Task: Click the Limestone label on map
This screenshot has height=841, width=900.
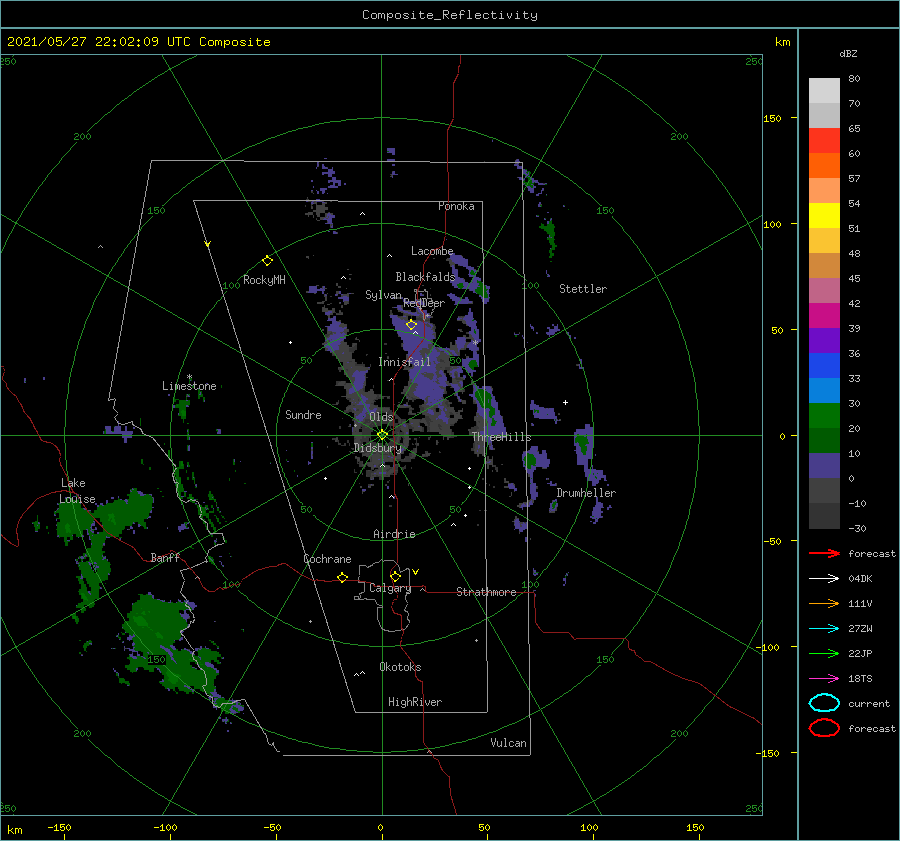Action: [189, 386]
